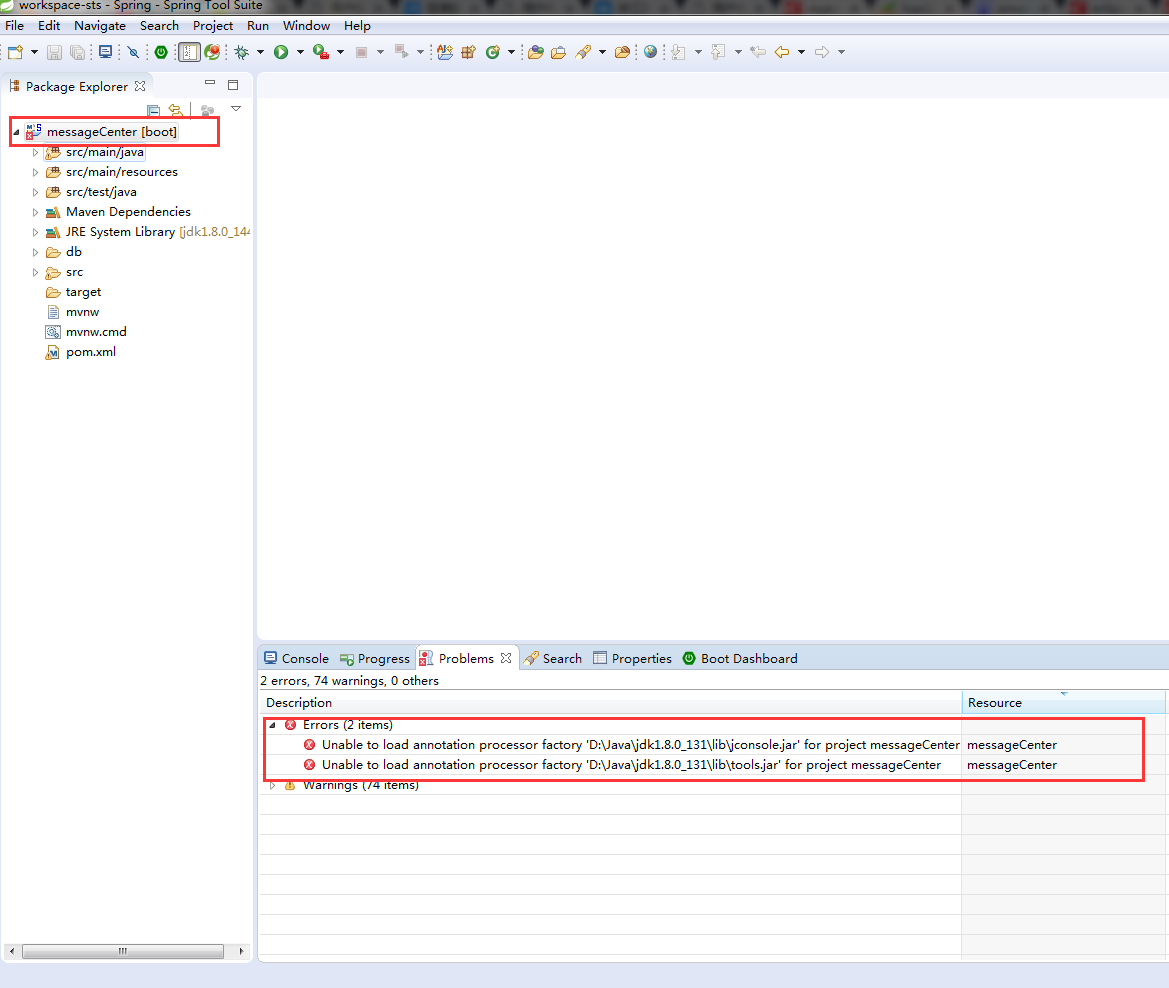Expand the src/test/java folder

[35, 192]
